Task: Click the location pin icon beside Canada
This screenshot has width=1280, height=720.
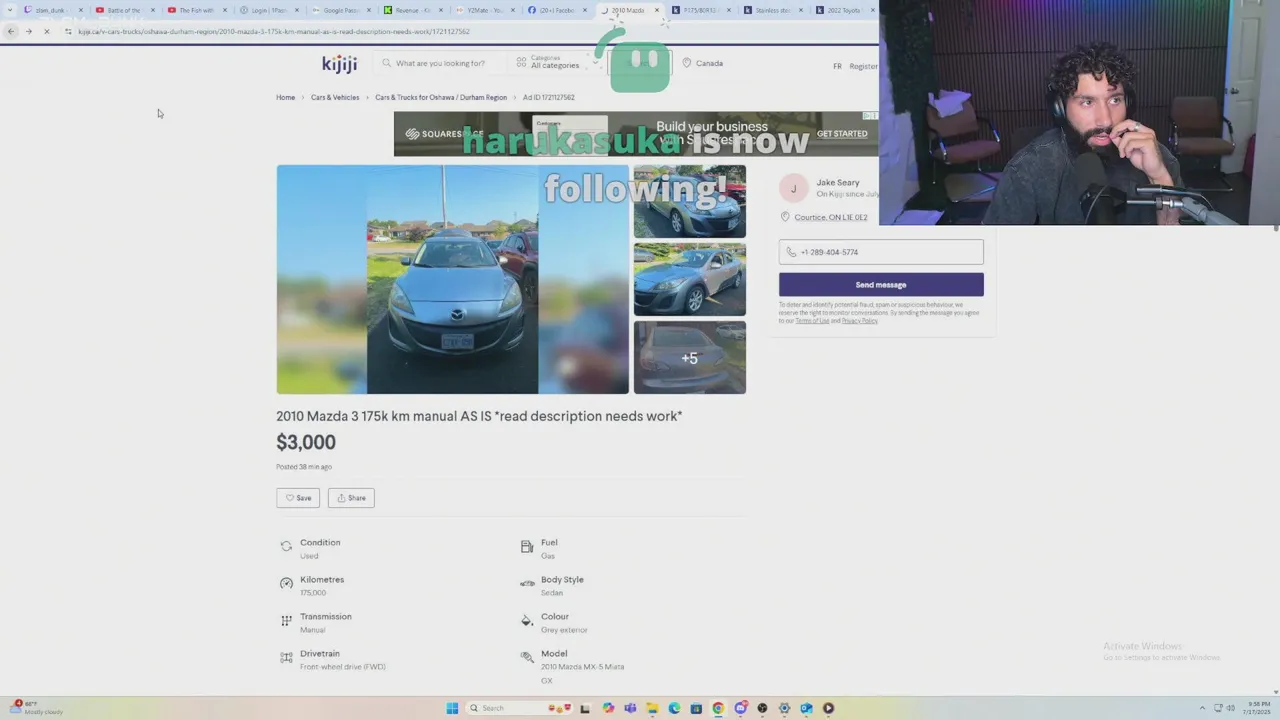Action: click(x=686, y=63)
